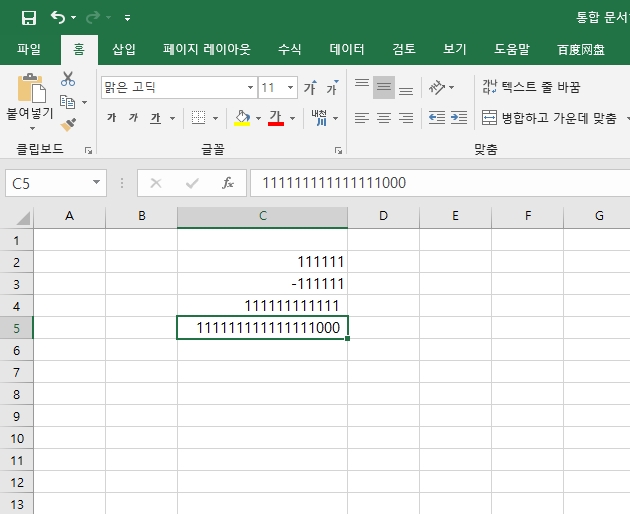
Task: Select cell C4 containing 111111111111
Action: 262,306
